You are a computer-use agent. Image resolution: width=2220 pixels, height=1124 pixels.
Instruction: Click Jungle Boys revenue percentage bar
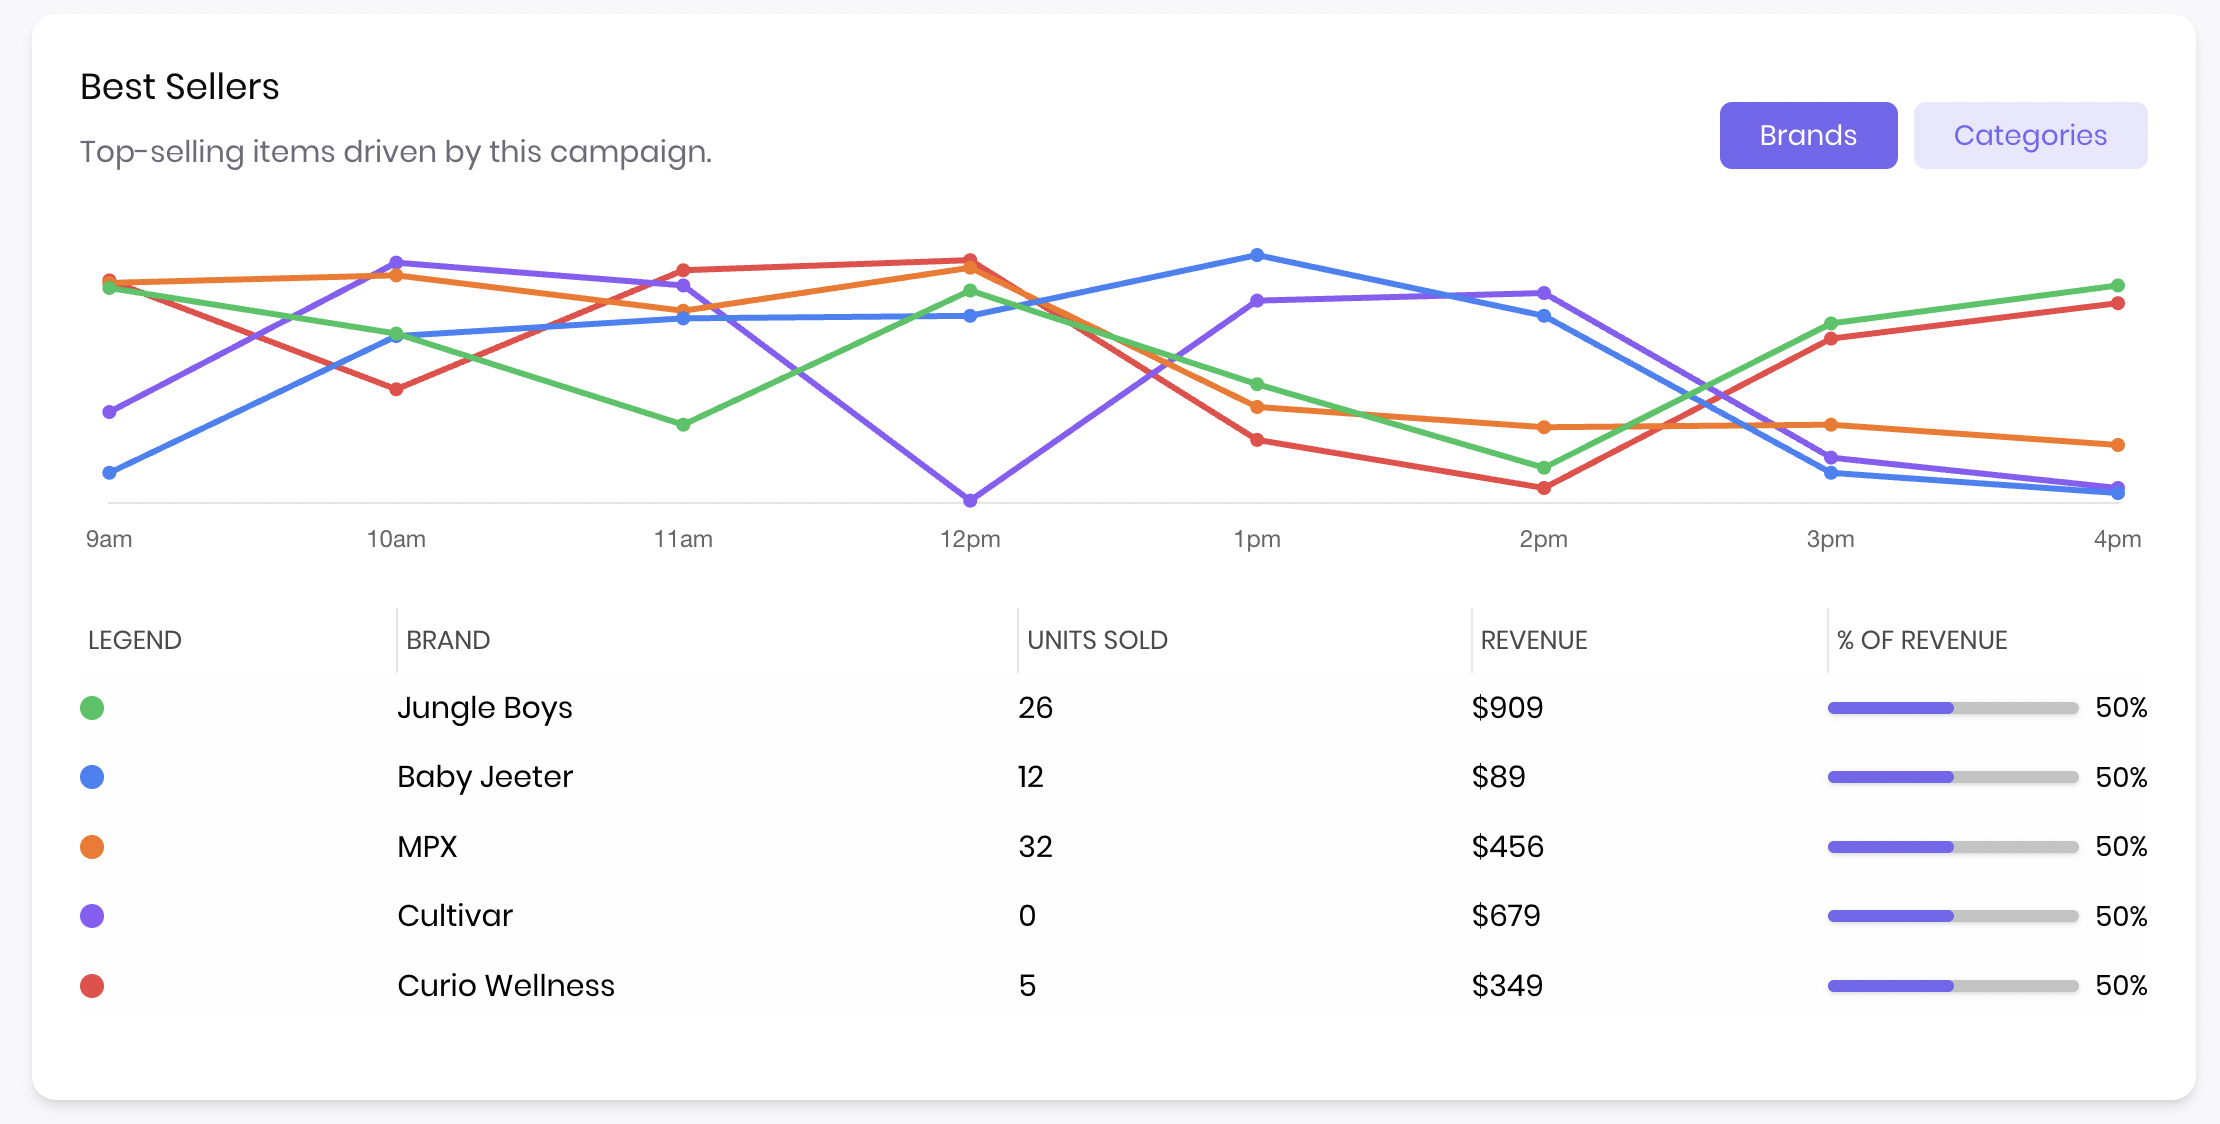coord(1952,708)
